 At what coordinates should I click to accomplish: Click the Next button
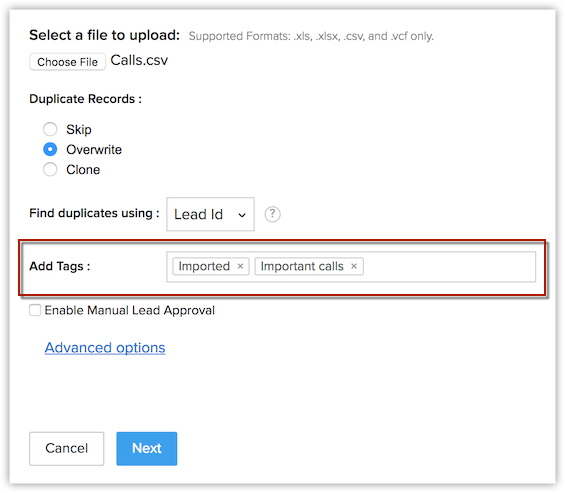click(147, 448)
